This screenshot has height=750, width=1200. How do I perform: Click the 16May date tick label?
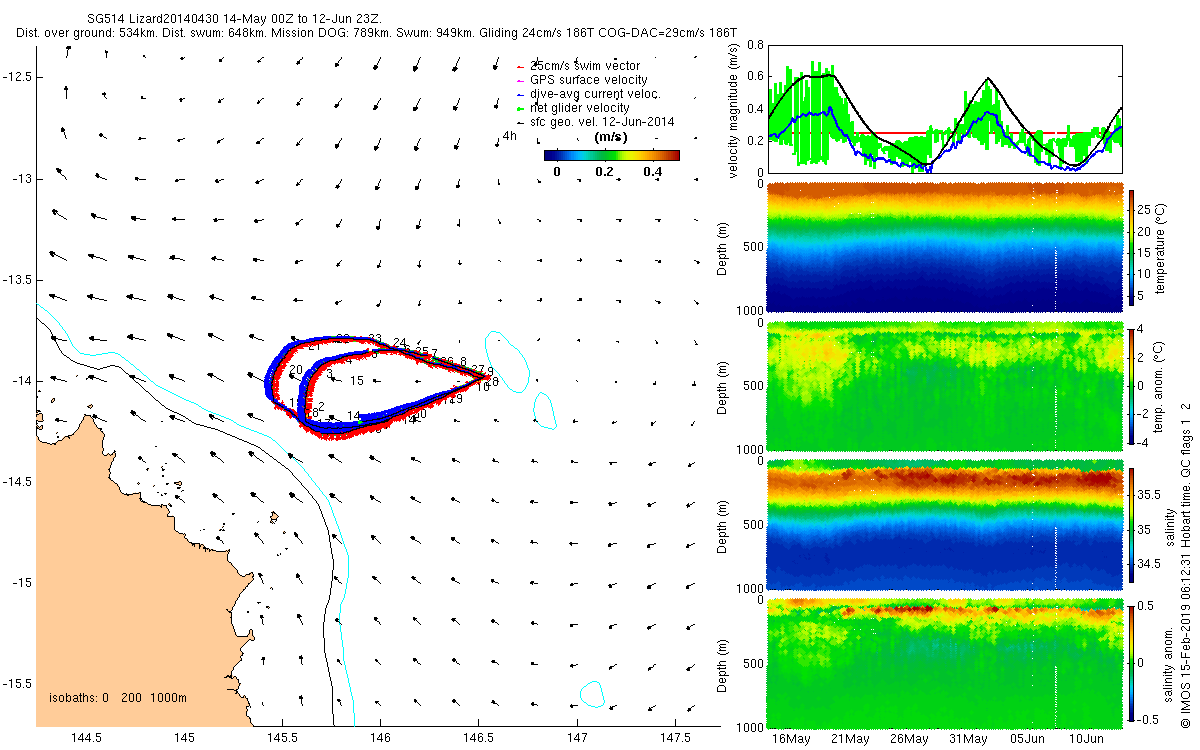click(x=792, y=738)
